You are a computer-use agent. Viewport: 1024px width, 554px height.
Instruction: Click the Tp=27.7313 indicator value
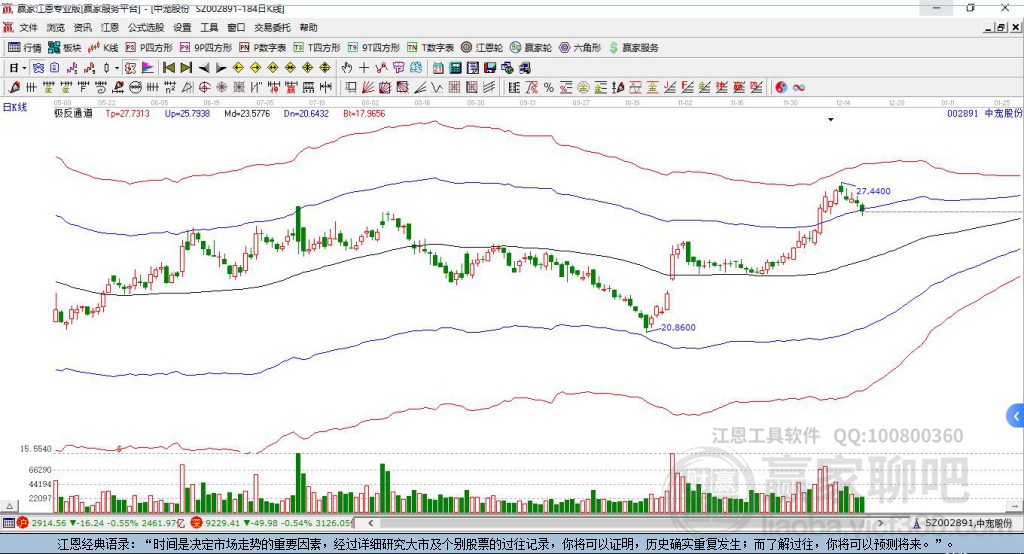coord(127,113)
